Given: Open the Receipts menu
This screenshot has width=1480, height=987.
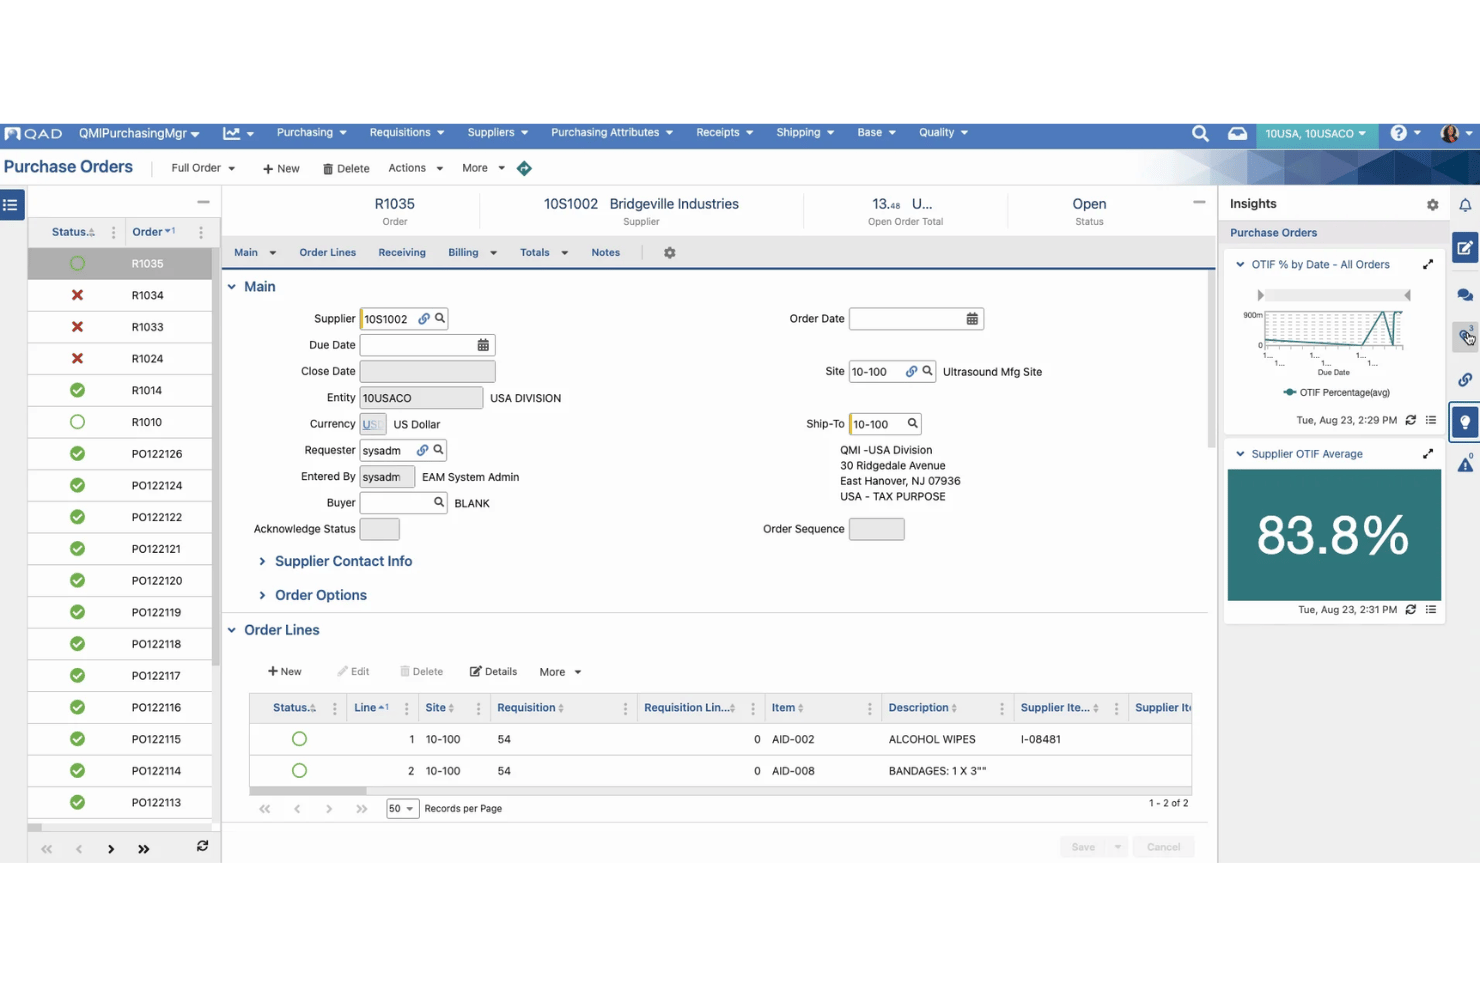Looking at the screenshot, I should click(725, 133).
